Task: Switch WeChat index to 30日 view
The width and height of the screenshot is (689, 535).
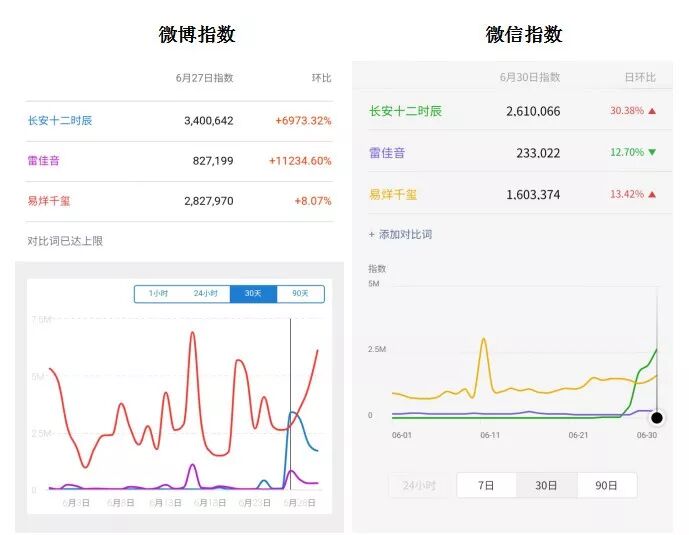Action: (546, 485)
